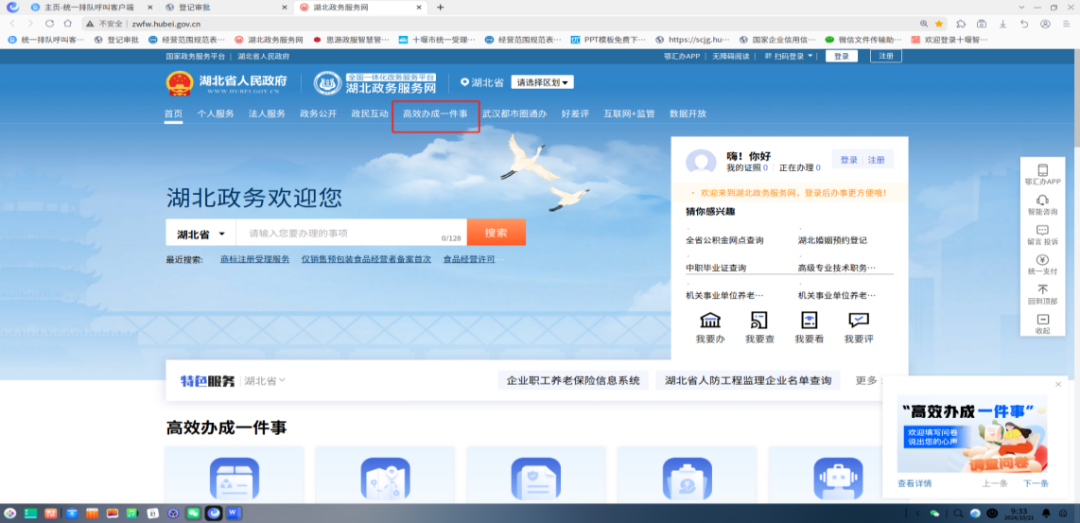Click 注册 button in top bar

(x=886, y=56)
